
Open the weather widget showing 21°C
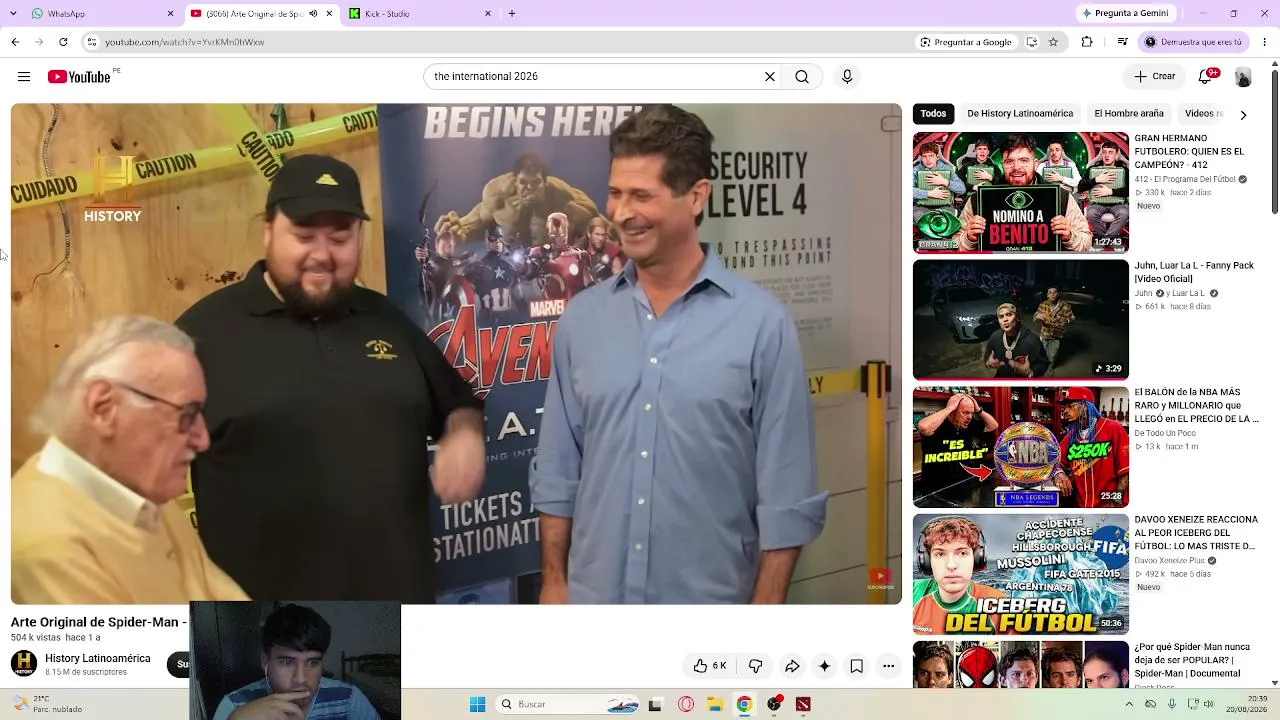point(45,704)
